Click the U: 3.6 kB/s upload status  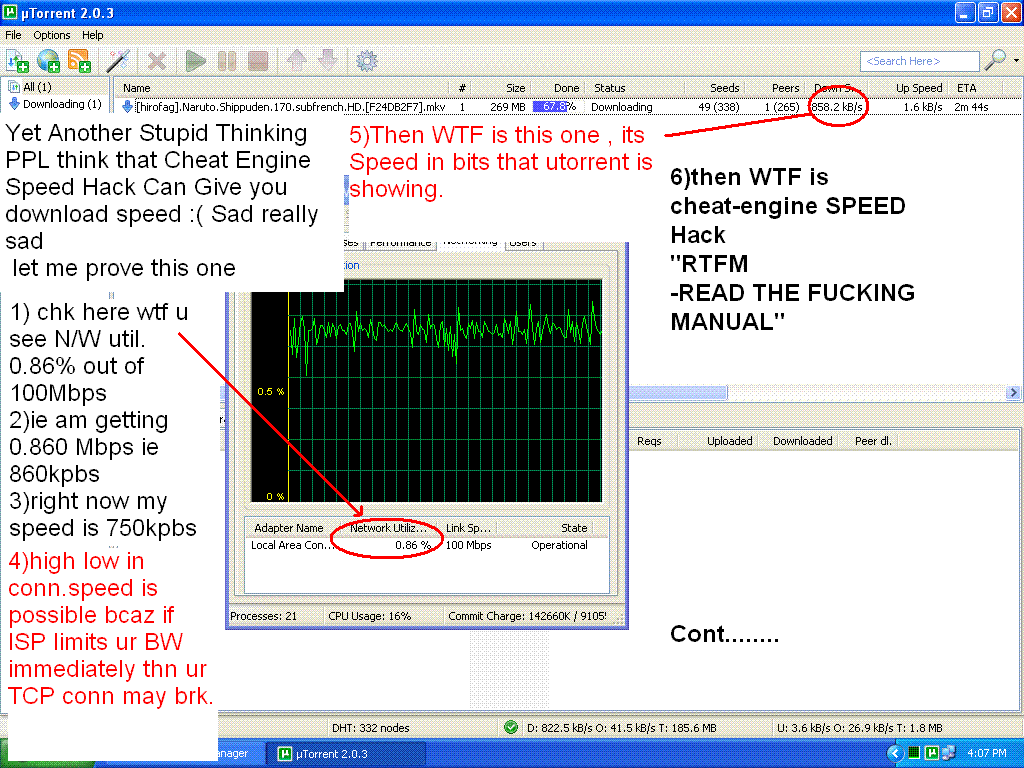(x=859, y=728)
